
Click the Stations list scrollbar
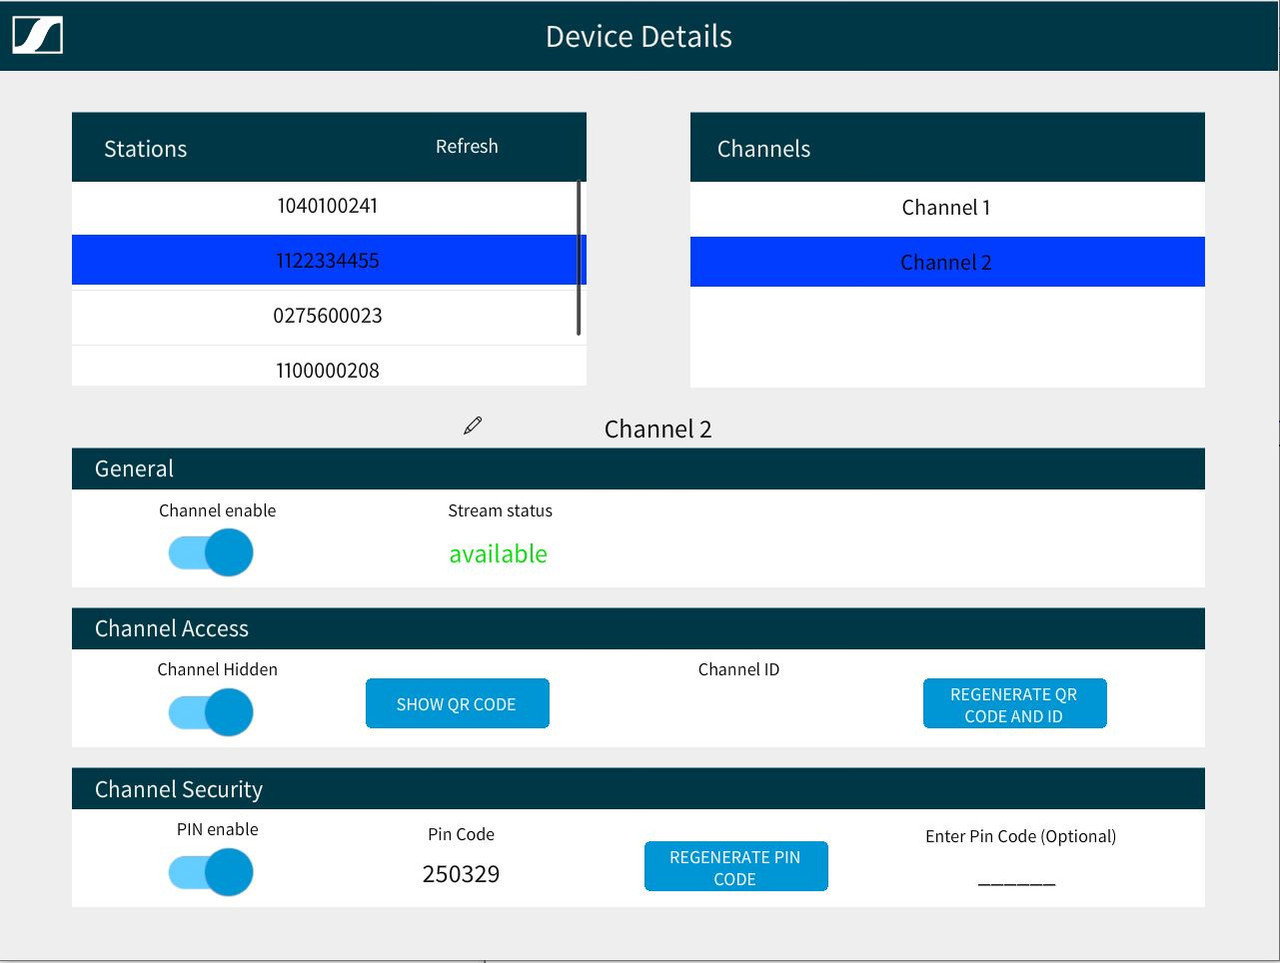pyautogui.click(x=578, y=258)
